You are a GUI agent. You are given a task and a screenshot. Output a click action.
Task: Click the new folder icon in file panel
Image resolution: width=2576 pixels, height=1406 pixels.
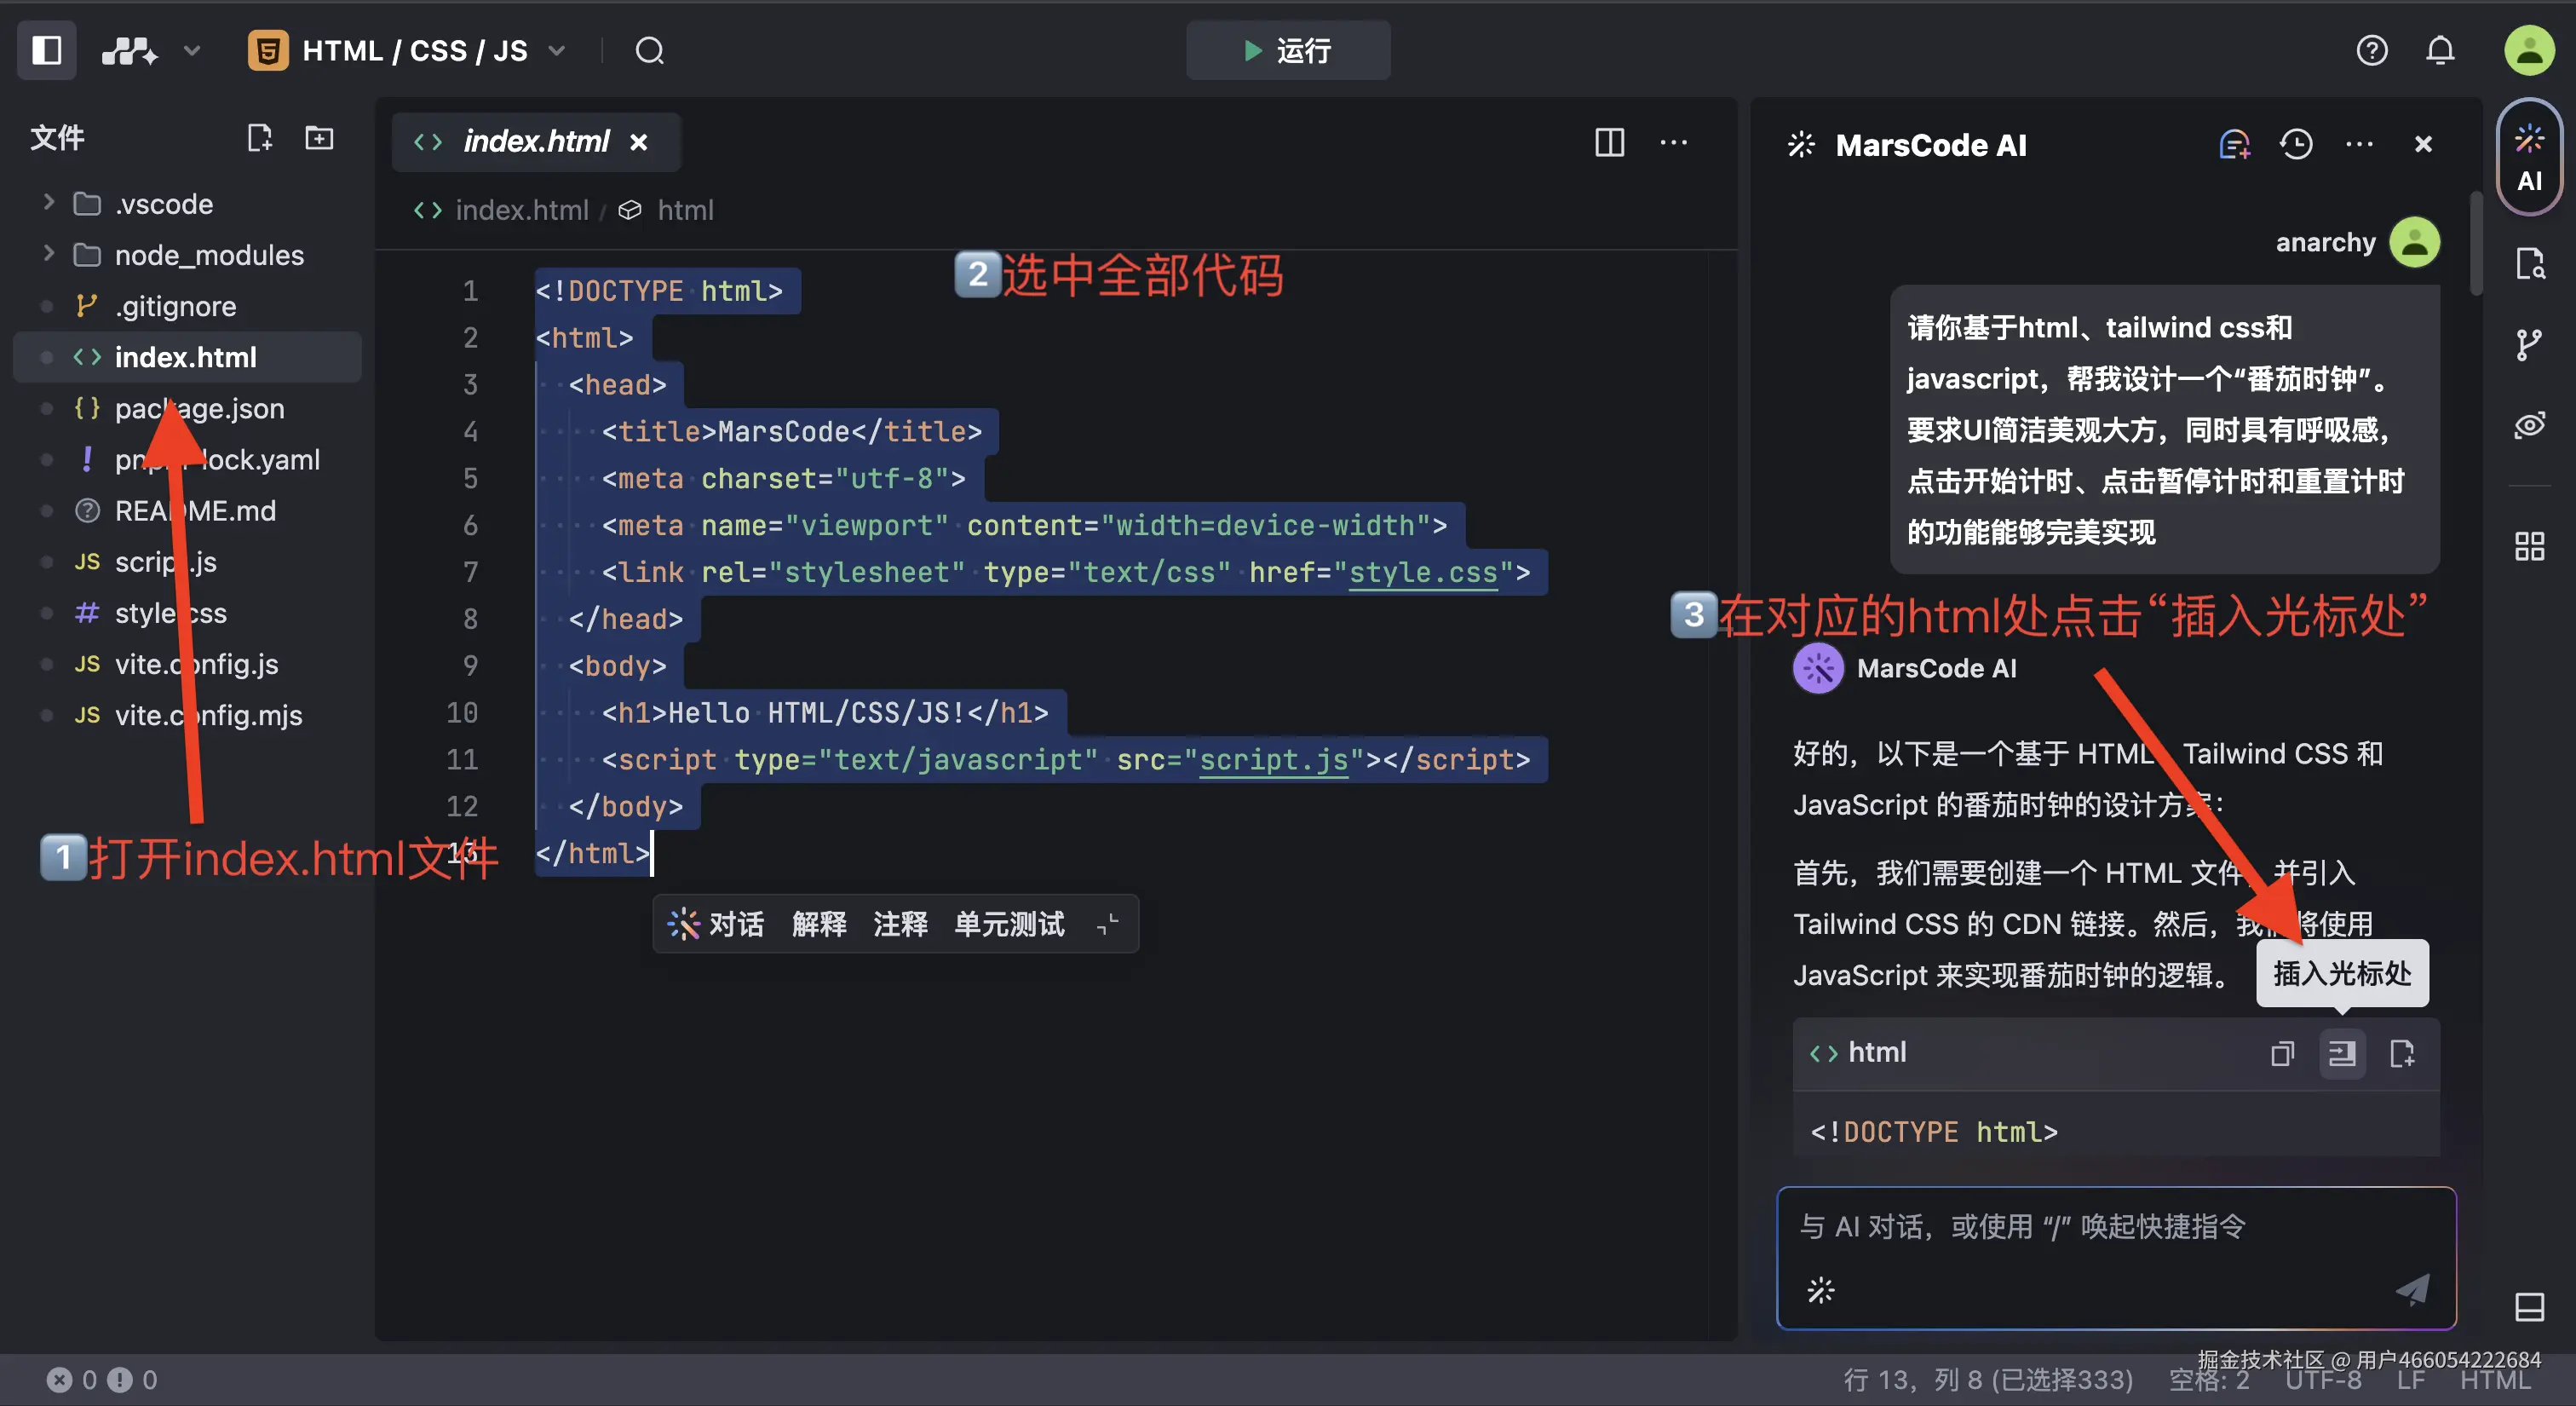point(319,137)
